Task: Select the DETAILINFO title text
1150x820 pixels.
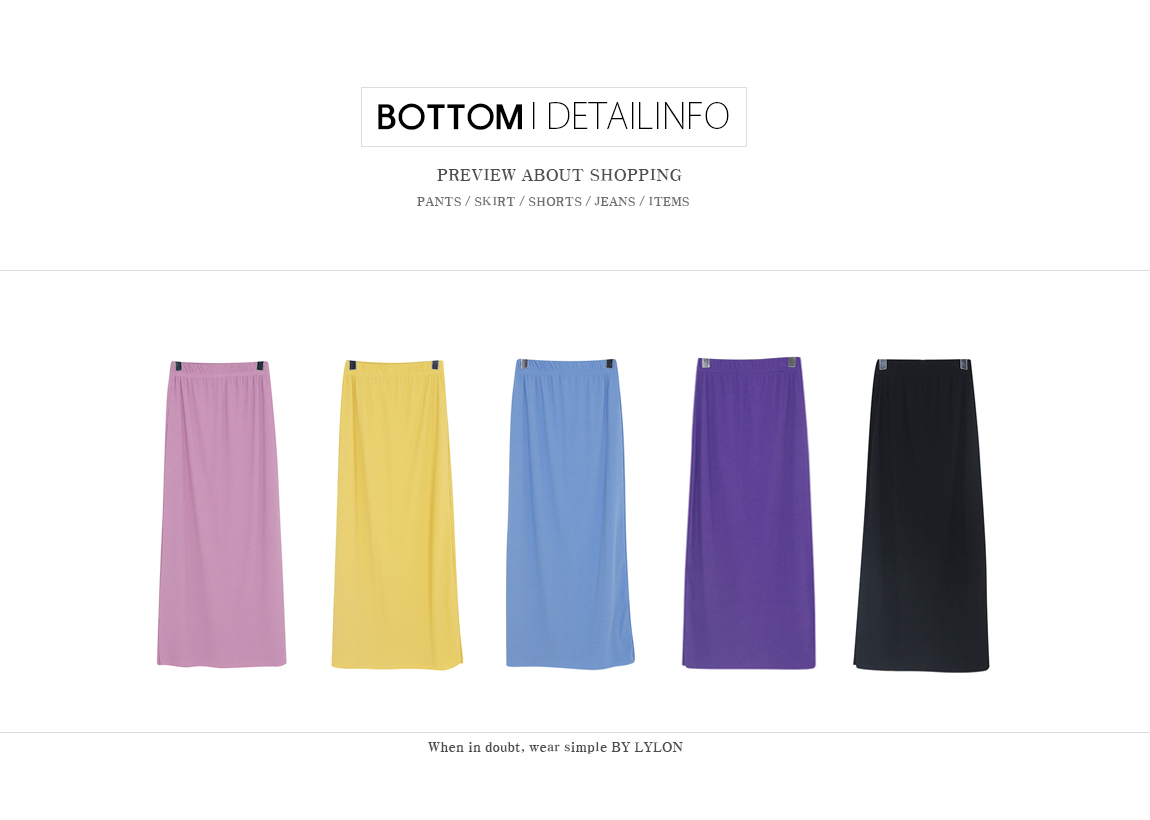Action: pos(638,117)
